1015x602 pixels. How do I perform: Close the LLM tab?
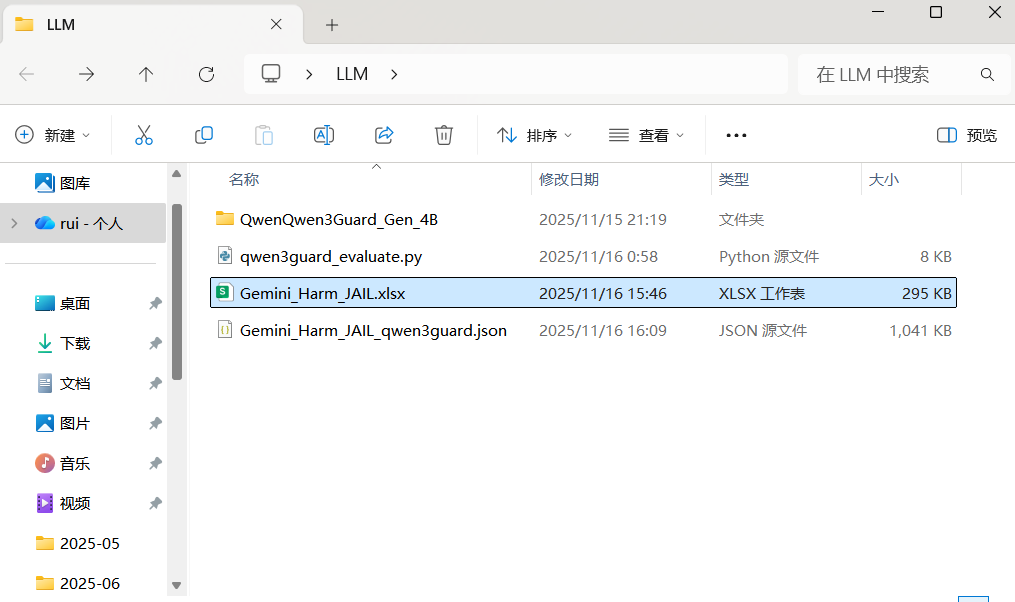click(276, 25)
